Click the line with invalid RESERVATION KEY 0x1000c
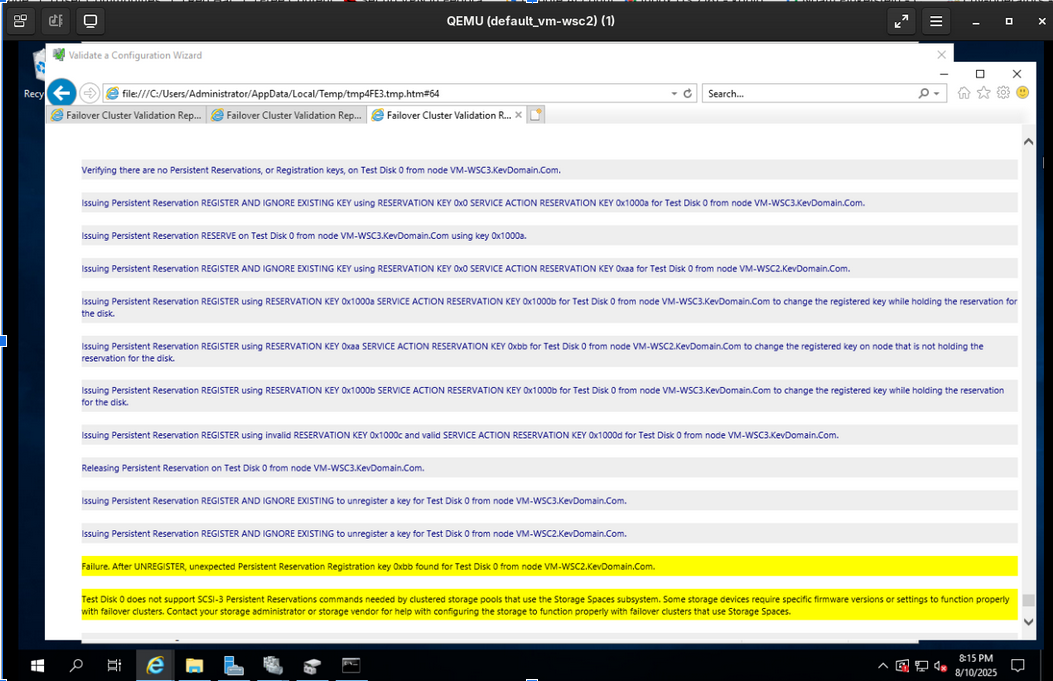The width and height of the screenshot is (1053, 681). (x=549, y=435)
